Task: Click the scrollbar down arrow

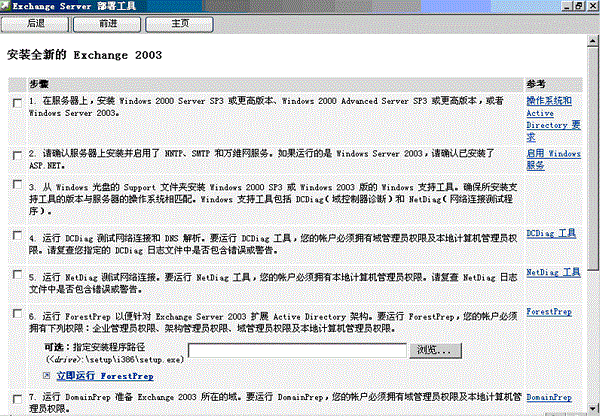Action: point(593,408)
